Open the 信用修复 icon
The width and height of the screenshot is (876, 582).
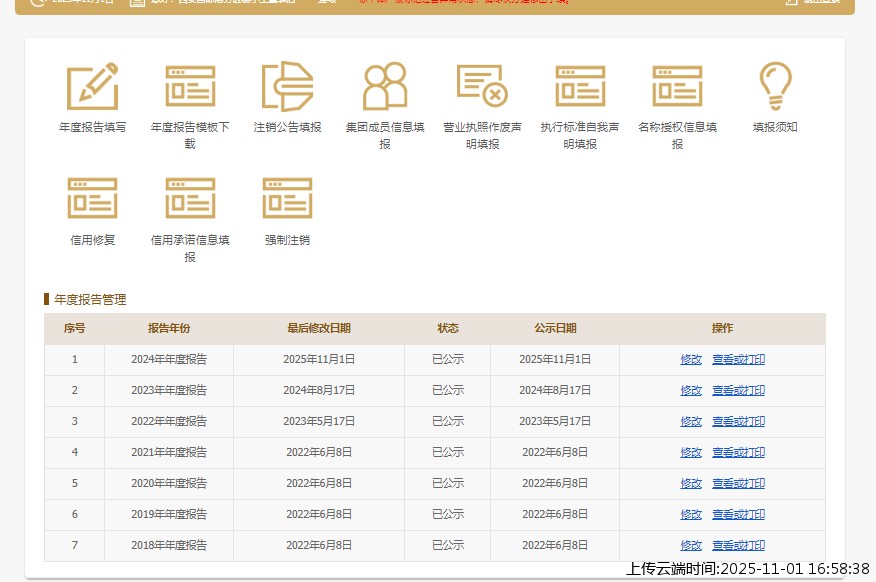tap(92, 199)
